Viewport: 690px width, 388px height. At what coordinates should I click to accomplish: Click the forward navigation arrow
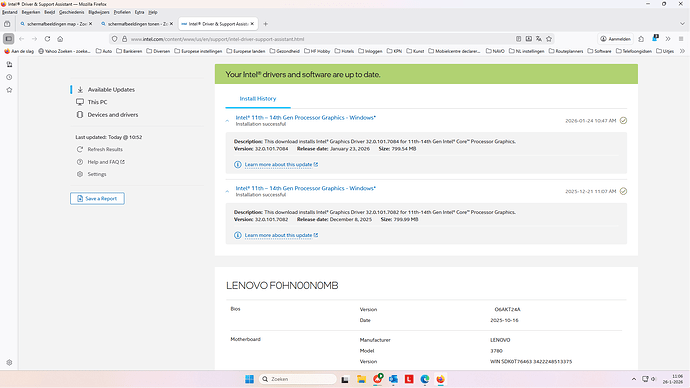34,39
